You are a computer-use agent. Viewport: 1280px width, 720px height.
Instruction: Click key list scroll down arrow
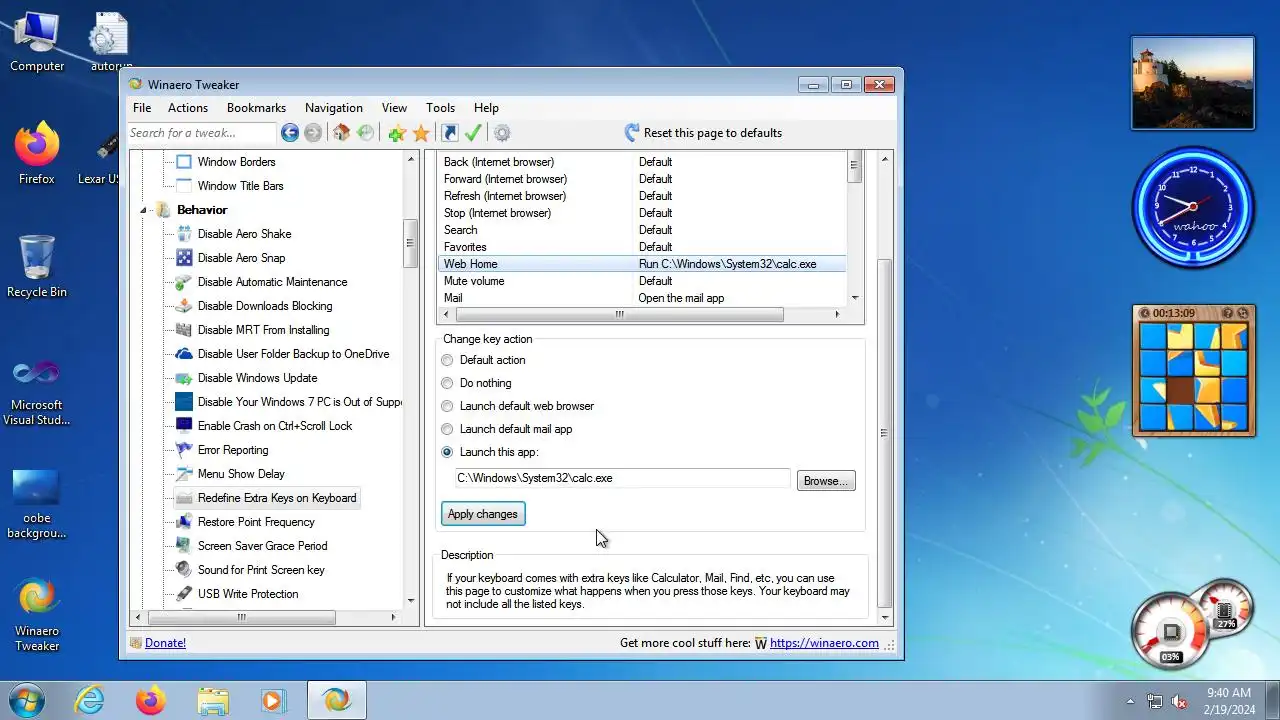point(855,298)
